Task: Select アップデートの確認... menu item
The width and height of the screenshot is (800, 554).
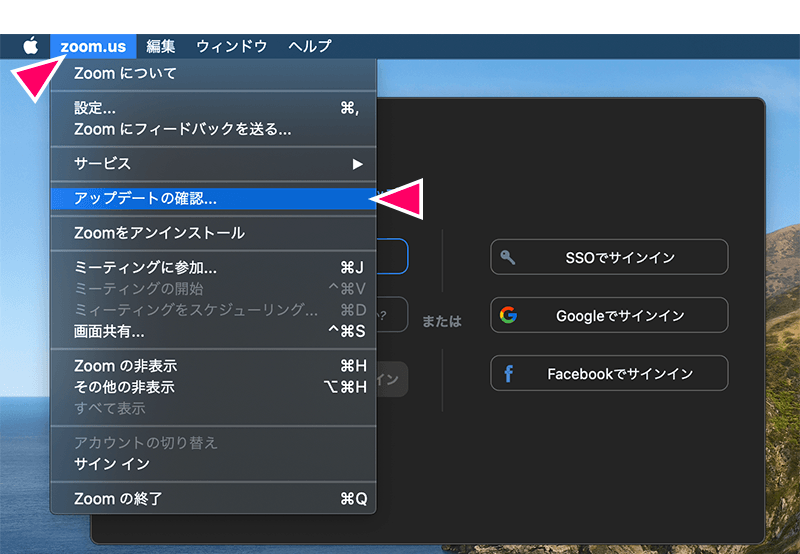Action: tap(213, 198)
